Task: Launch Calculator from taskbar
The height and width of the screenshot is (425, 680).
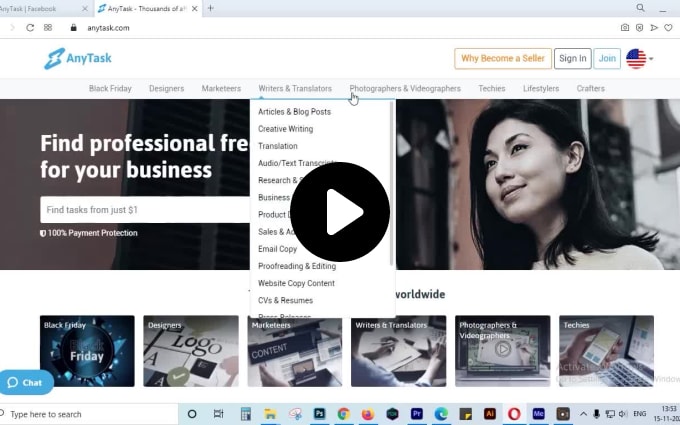Action: pos(246,414)
